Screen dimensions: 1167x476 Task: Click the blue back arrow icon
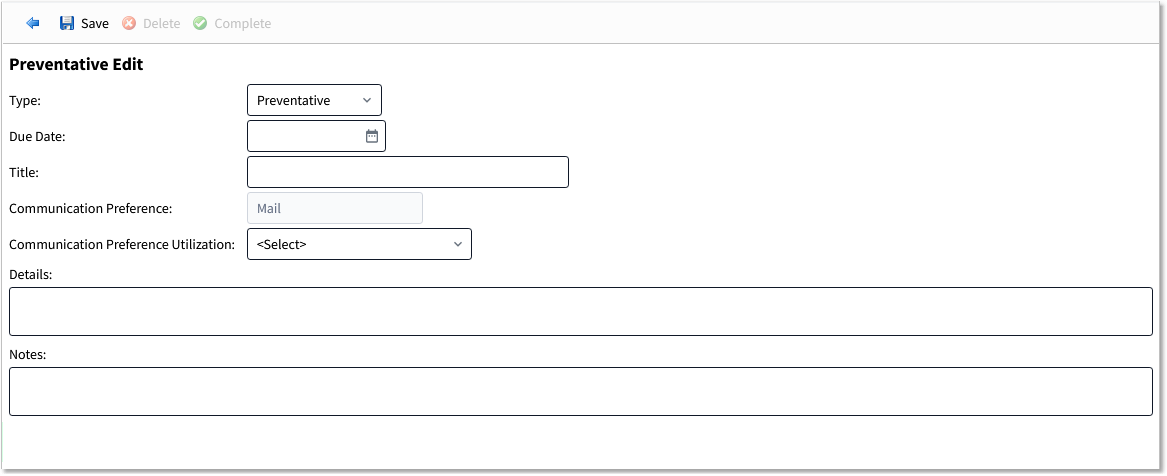pos(33,23)
